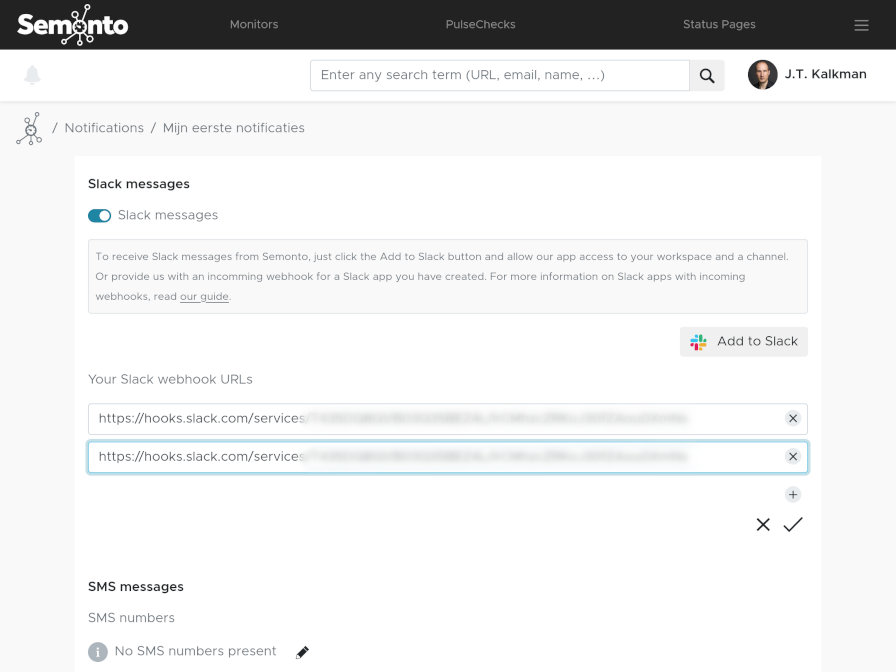896x672 pixels.
Task: Click the search magnifier icon
Action: click(707, 75)
